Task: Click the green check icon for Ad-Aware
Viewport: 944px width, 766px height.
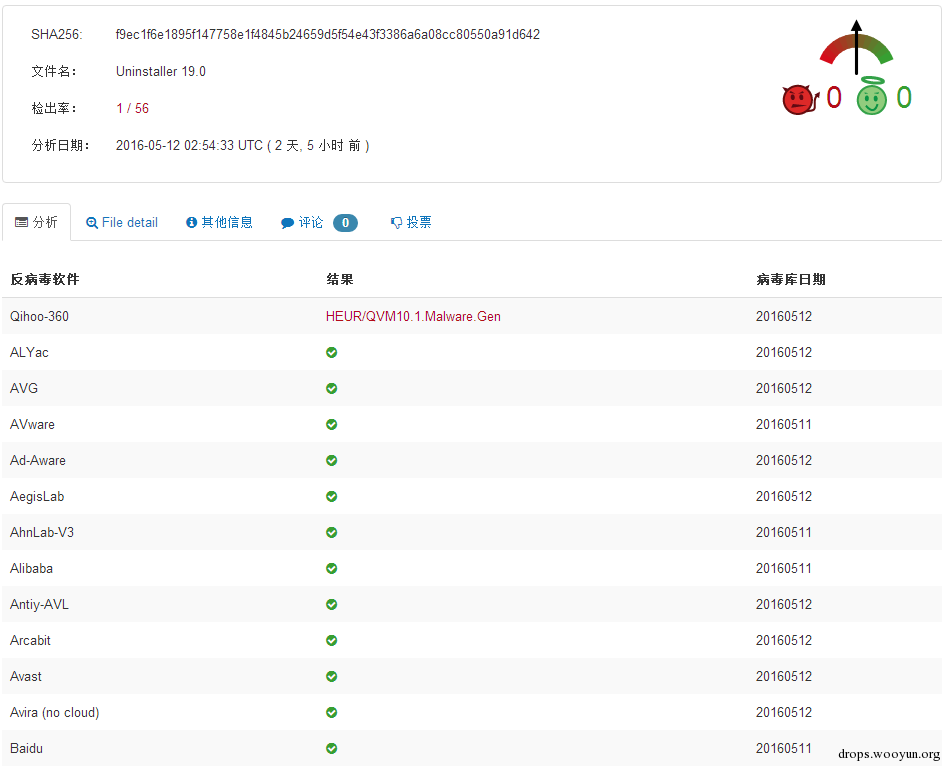Action: [331, 460]
